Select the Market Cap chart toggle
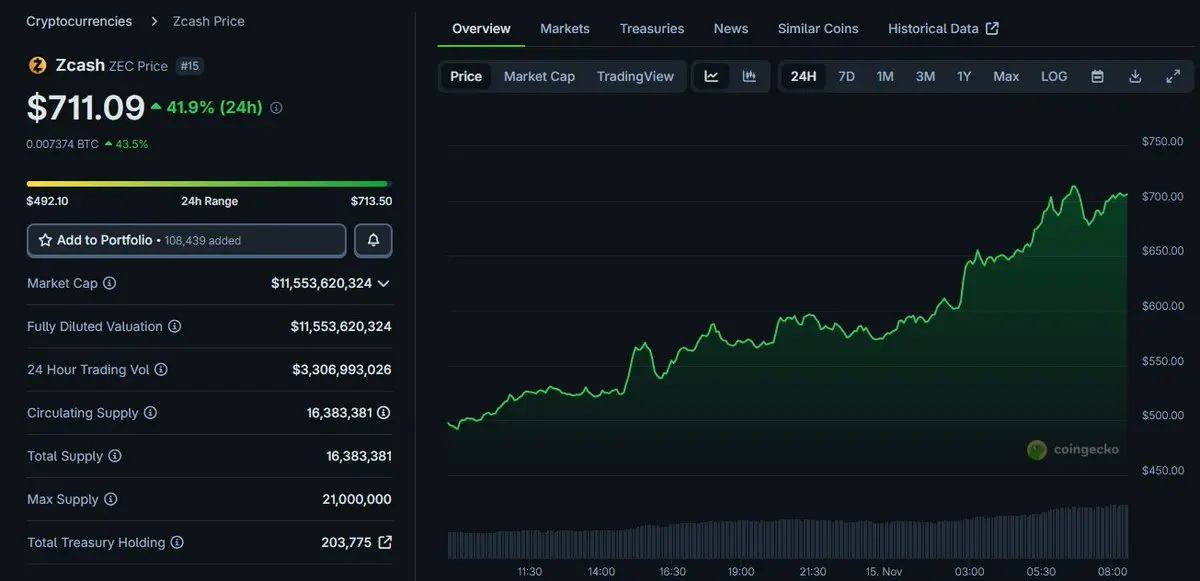 (x=539, y=76)
